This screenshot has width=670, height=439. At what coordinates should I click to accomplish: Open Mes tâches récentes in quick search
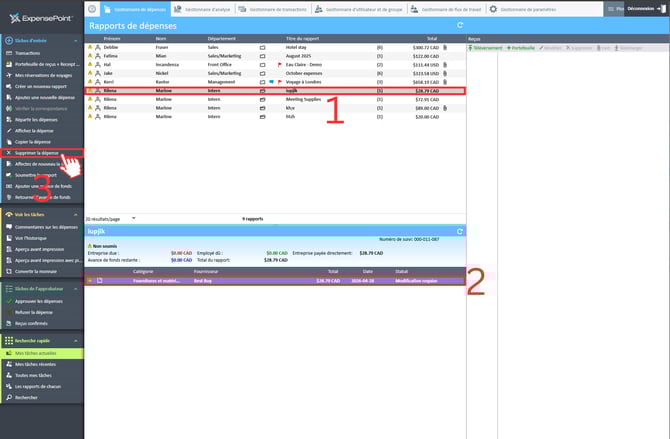(37, 364)
